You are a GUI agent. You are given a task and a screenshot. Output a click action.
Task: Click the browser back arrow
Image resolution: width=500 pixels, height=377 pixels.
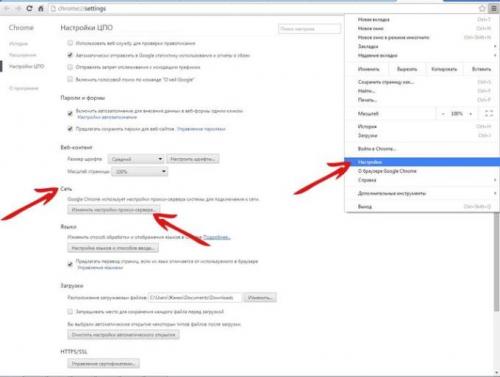click(7, 8)
